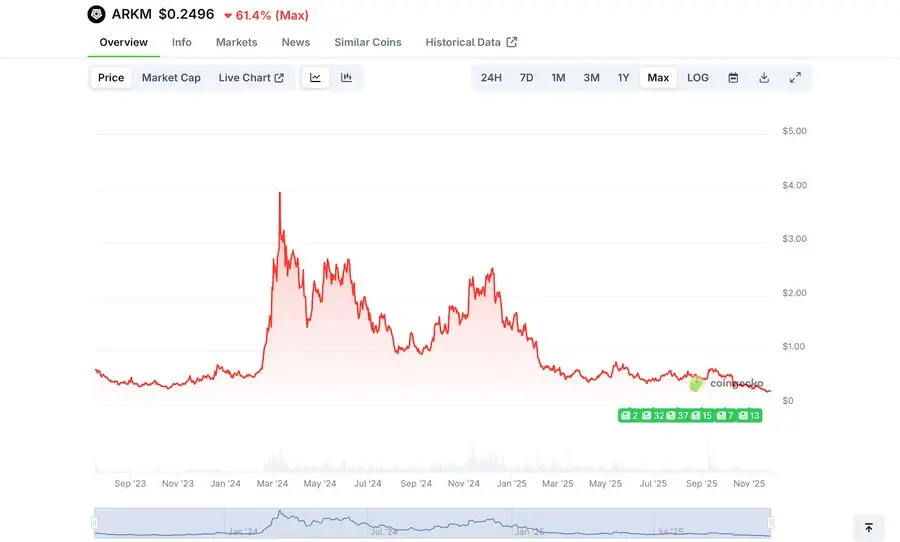Viewport: 900px width, 542px height.
Task: Open the Historical Data tab
Action: pyautogui.click(x=471, y=42)
